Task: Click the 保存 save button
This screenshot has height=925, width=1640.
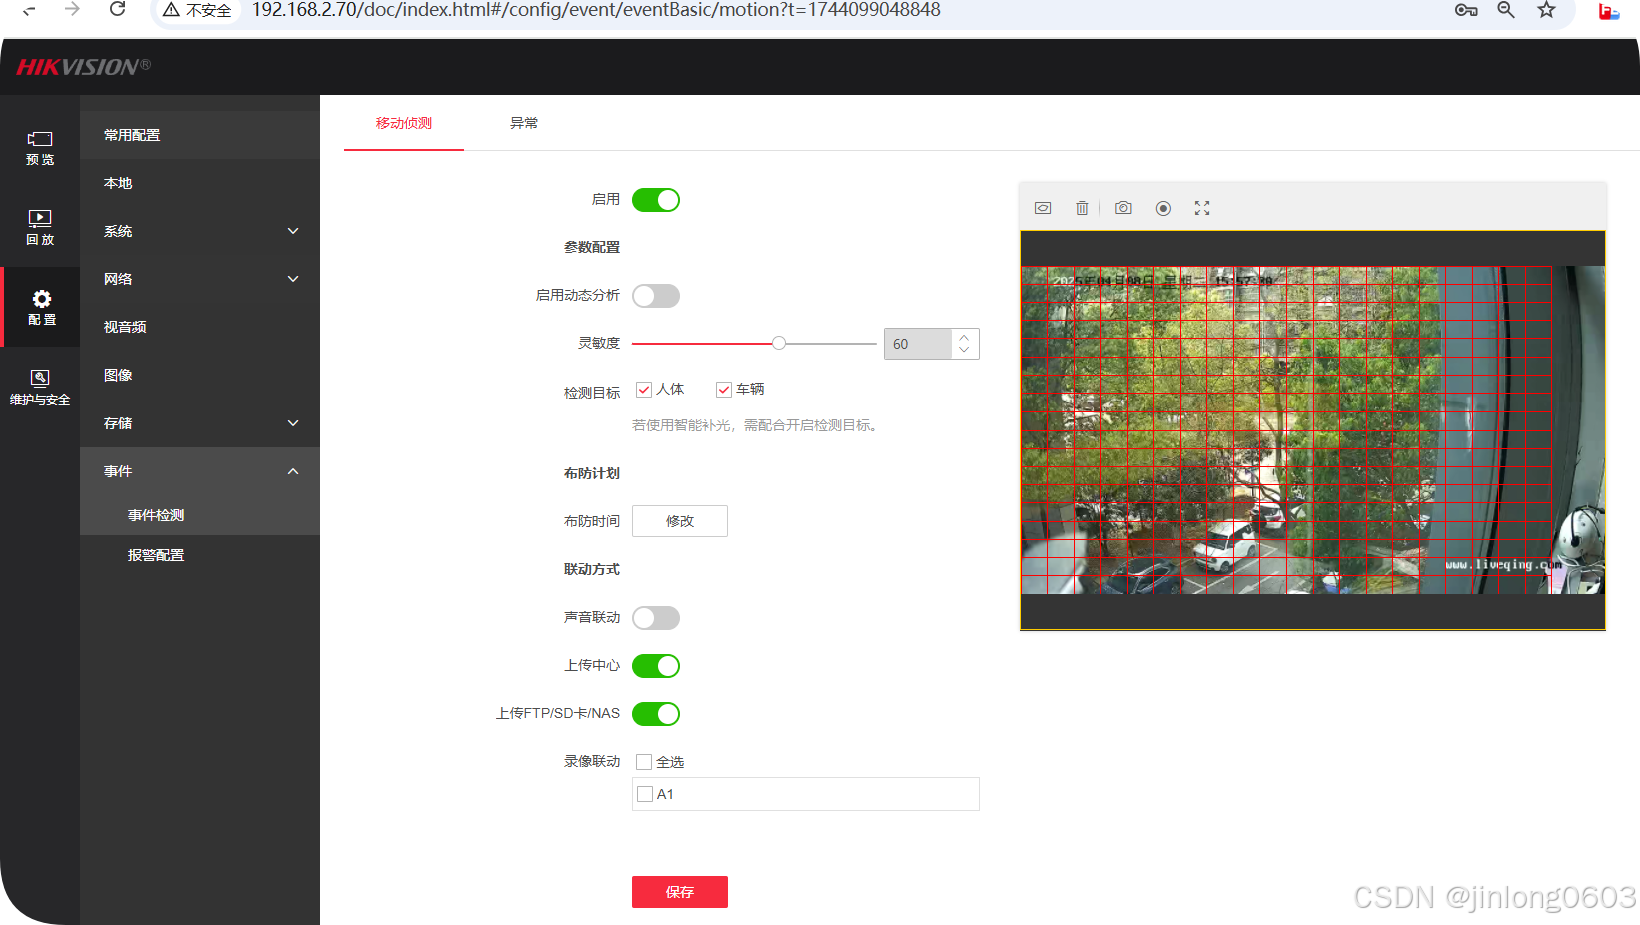Action: tap(679, 891)
